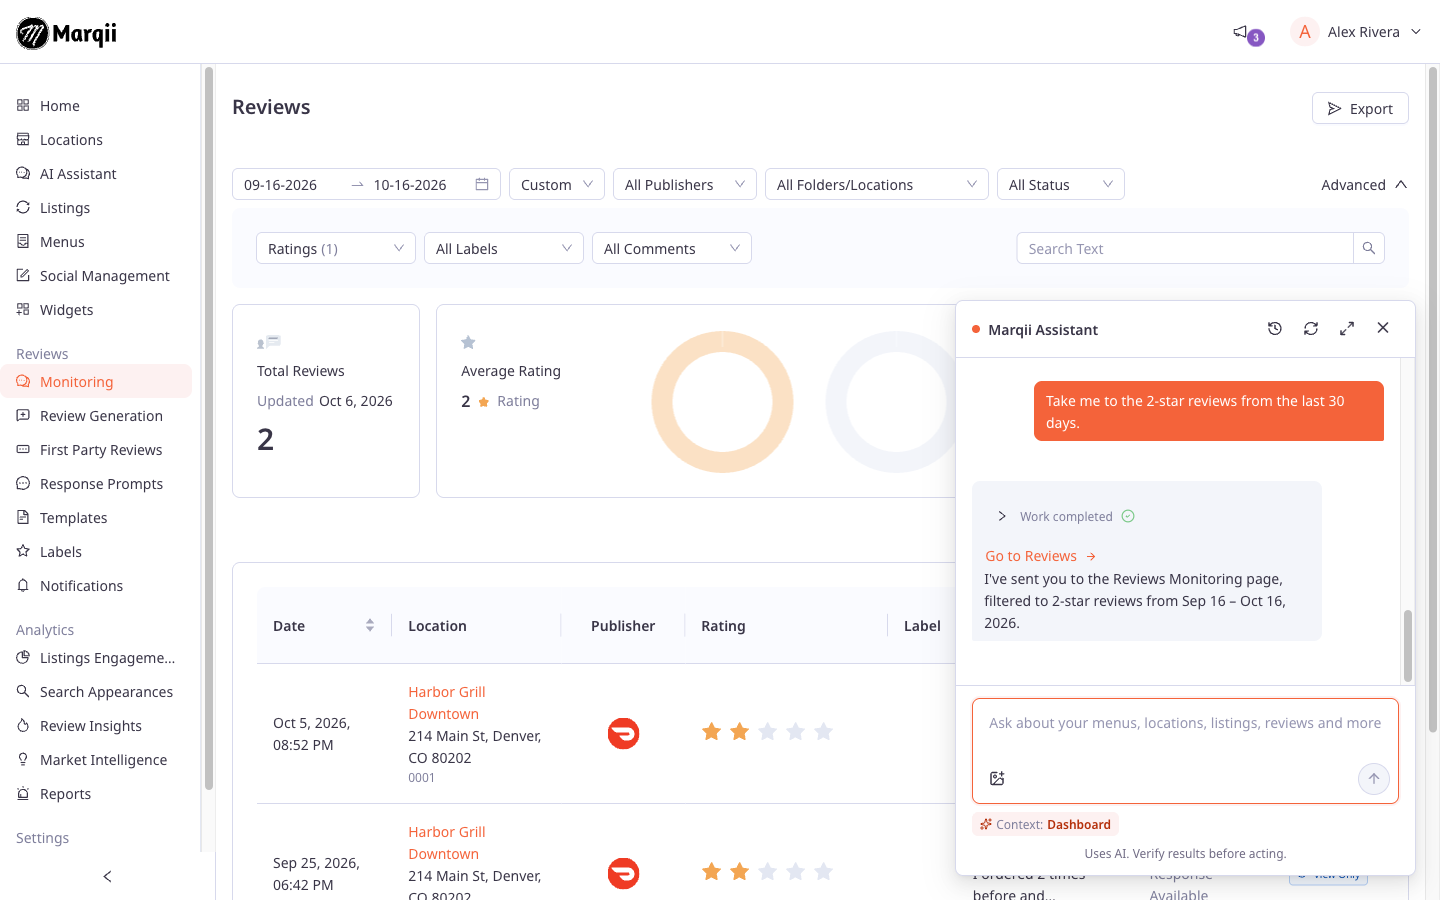Image resolution: width=1440 pixels, height=900 pixels.
Task: Attach an image to assistant message
Action: pos(997,778)
